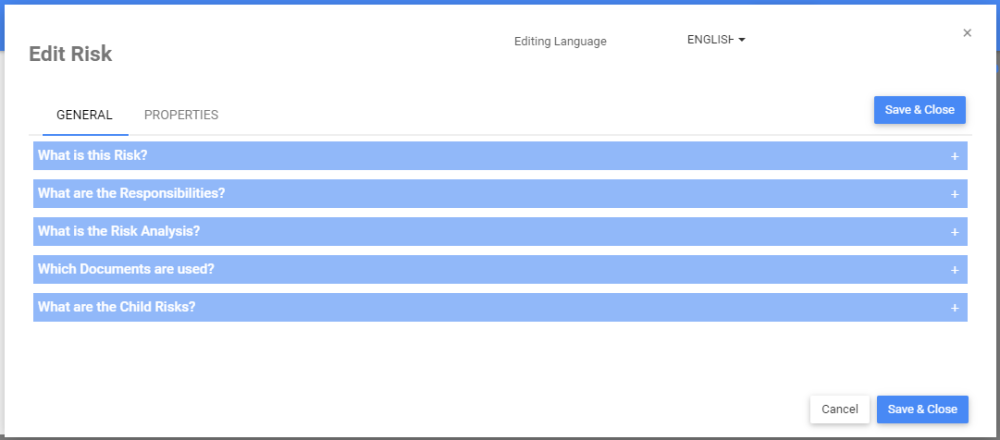Close the Edit Risk dialog with the X
Viewport: 1000px width, 440px height.
pyautogui.click(x=967, y=33)
